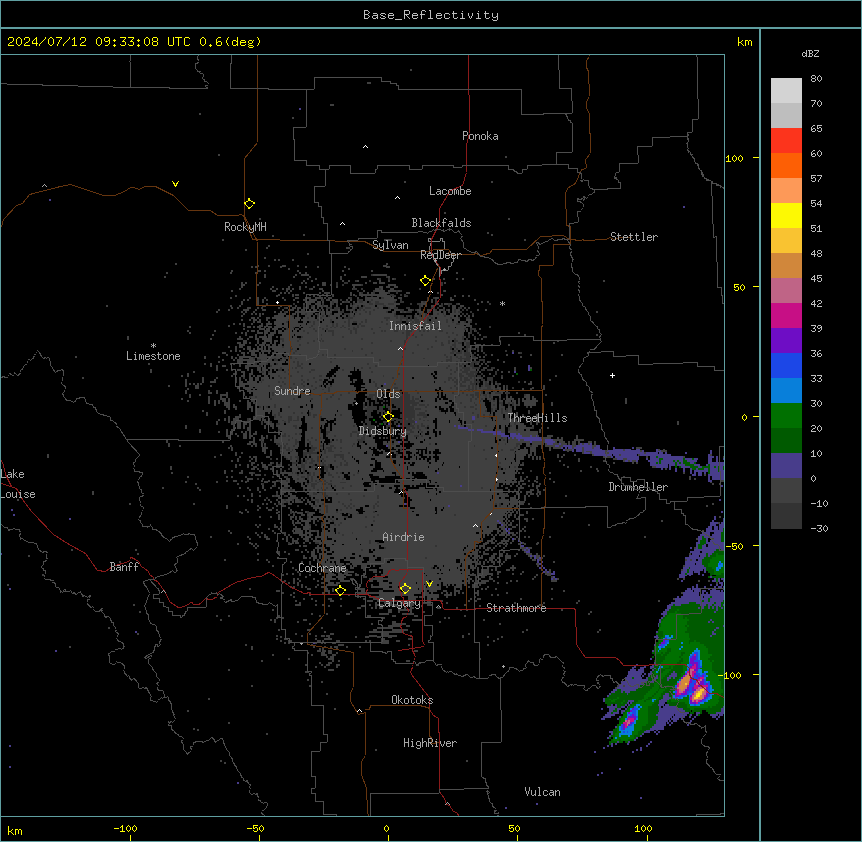Select the Blackfalds city label
The image size is (862, 842).
[x=441, y=223]
